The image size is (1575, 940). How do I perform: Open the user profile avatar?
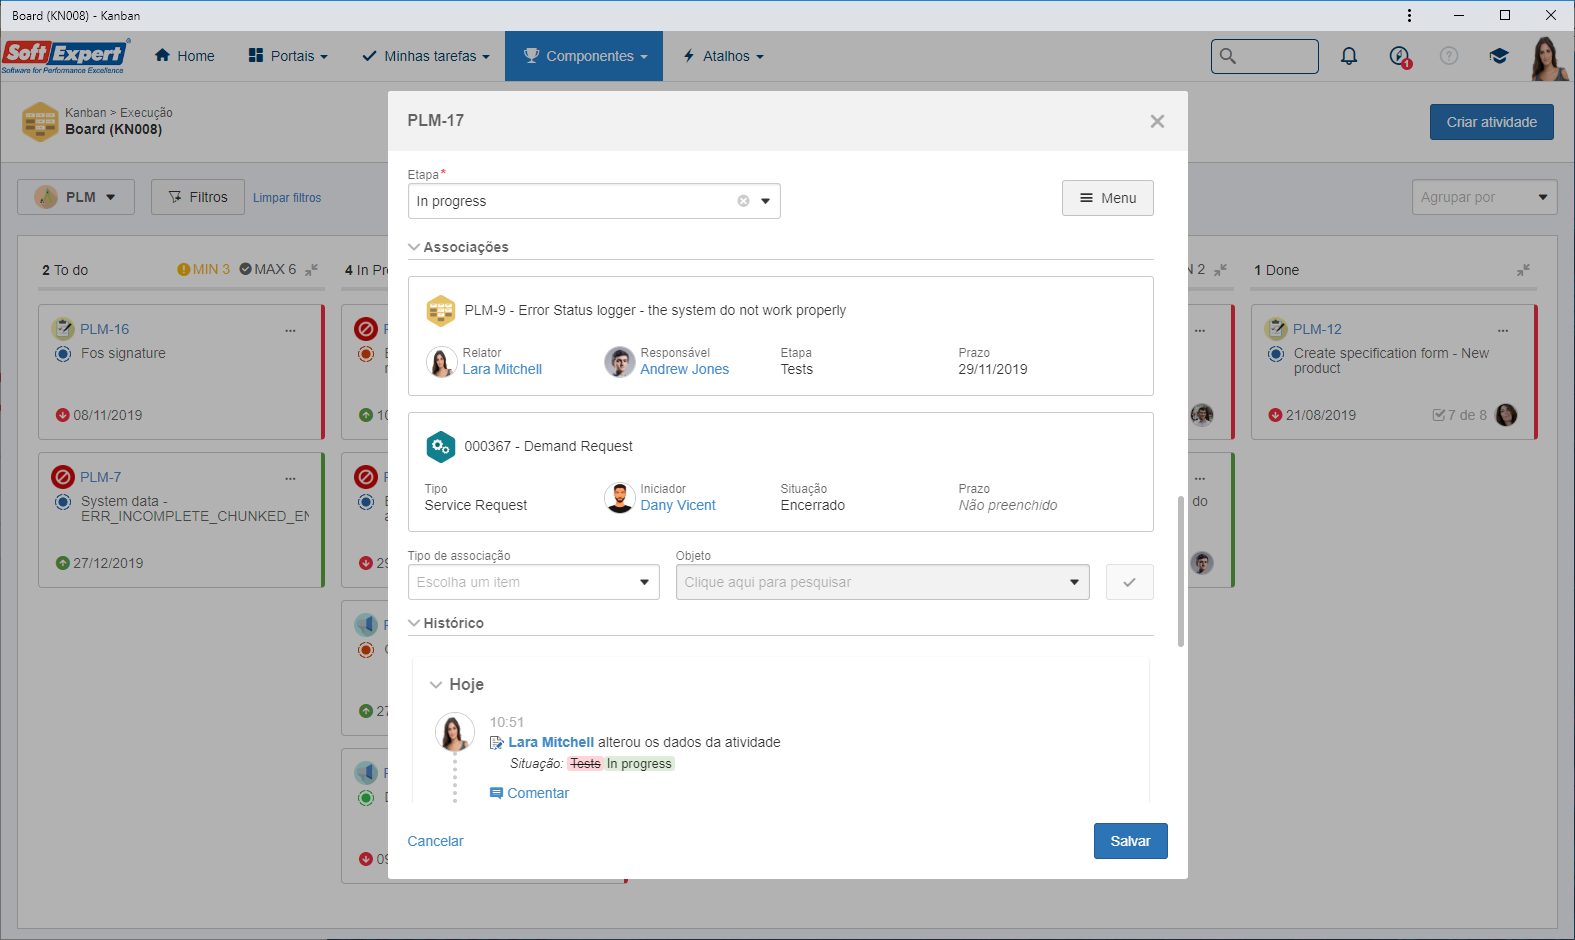[1548, 58]
